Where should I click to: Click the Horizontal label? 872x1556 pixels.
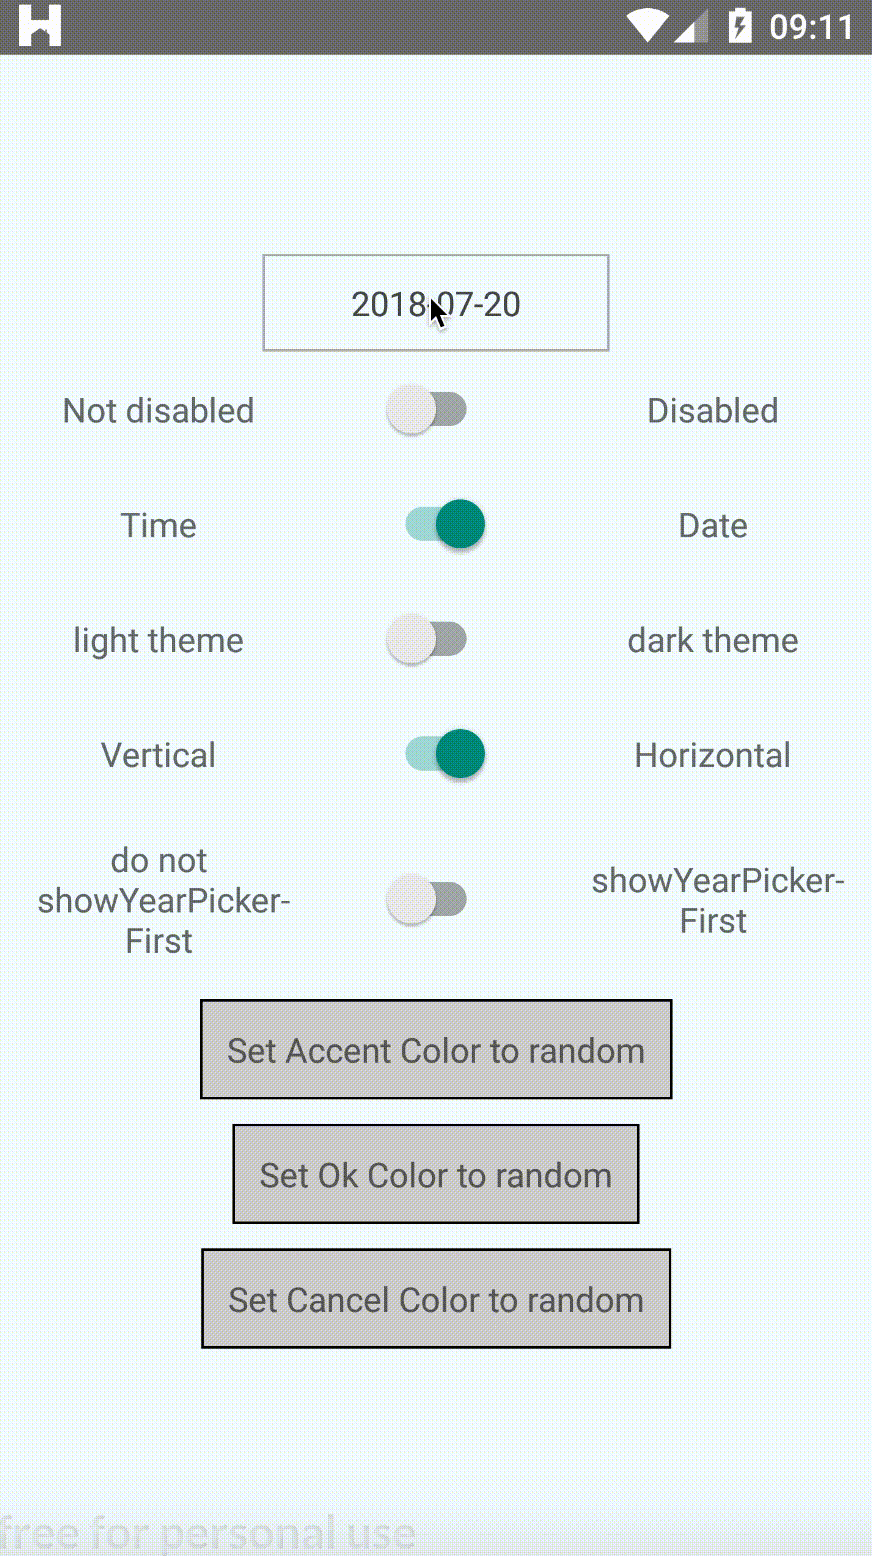(712, 756)
